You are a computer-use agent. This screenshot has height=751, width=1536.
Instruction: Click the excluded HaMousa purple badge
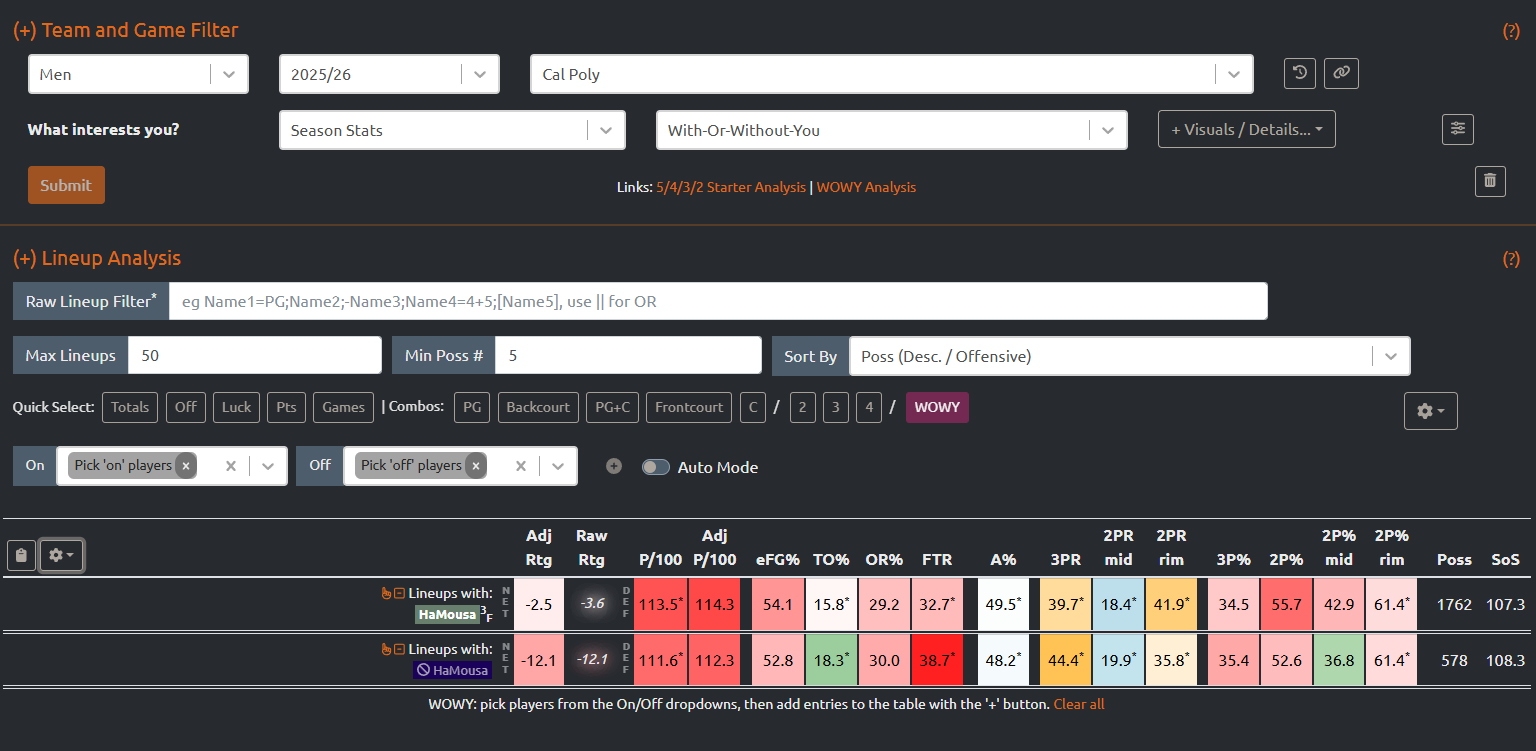(x=453, y=670)
